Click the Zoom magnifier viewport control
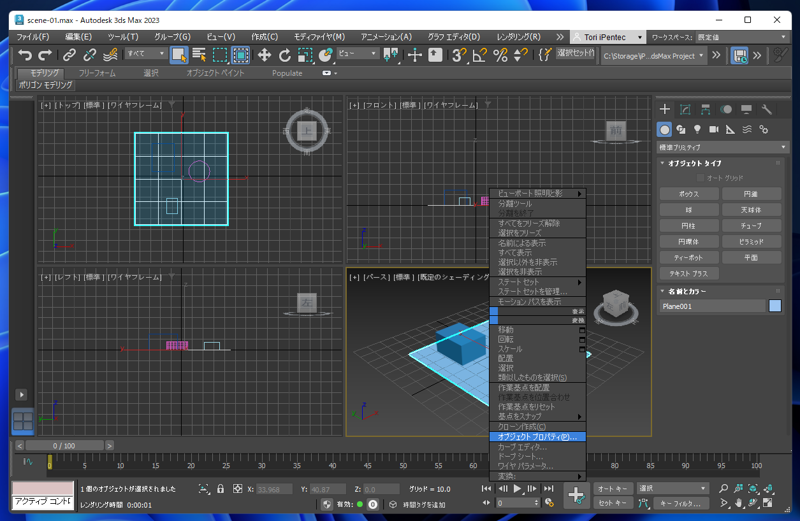This screenshot has height=521, width=800. click(723, 488)
